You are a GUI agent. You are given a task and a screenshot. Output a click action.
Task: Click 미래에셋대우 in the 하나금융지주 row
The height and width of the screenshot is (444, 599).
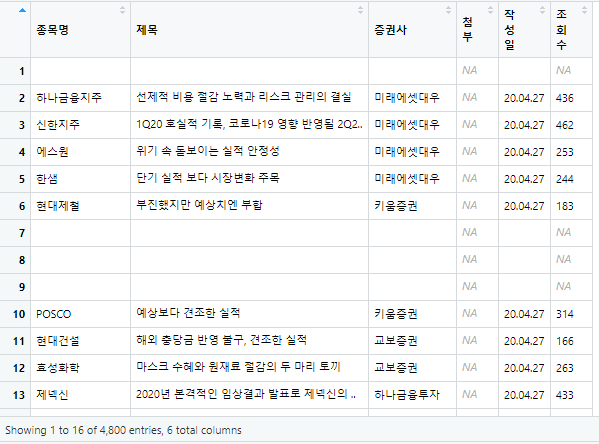tap(407, 98)
